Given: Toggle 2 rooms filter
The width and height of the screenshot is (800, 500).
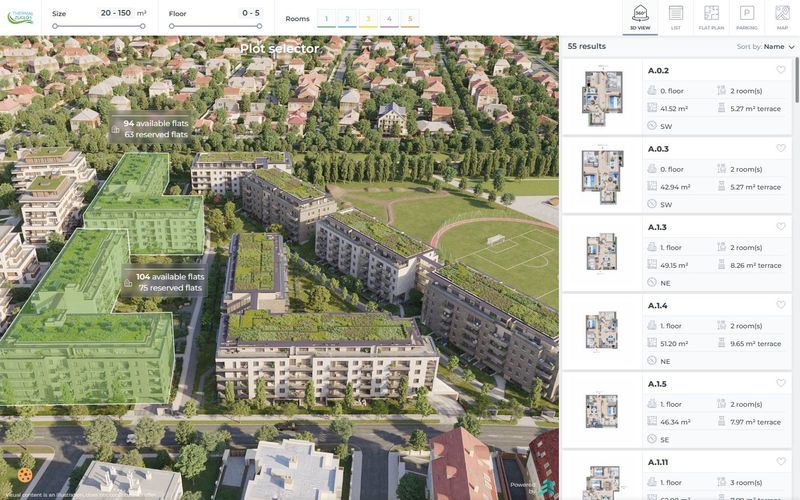Looking at the screenshot, I should [347, 18].
